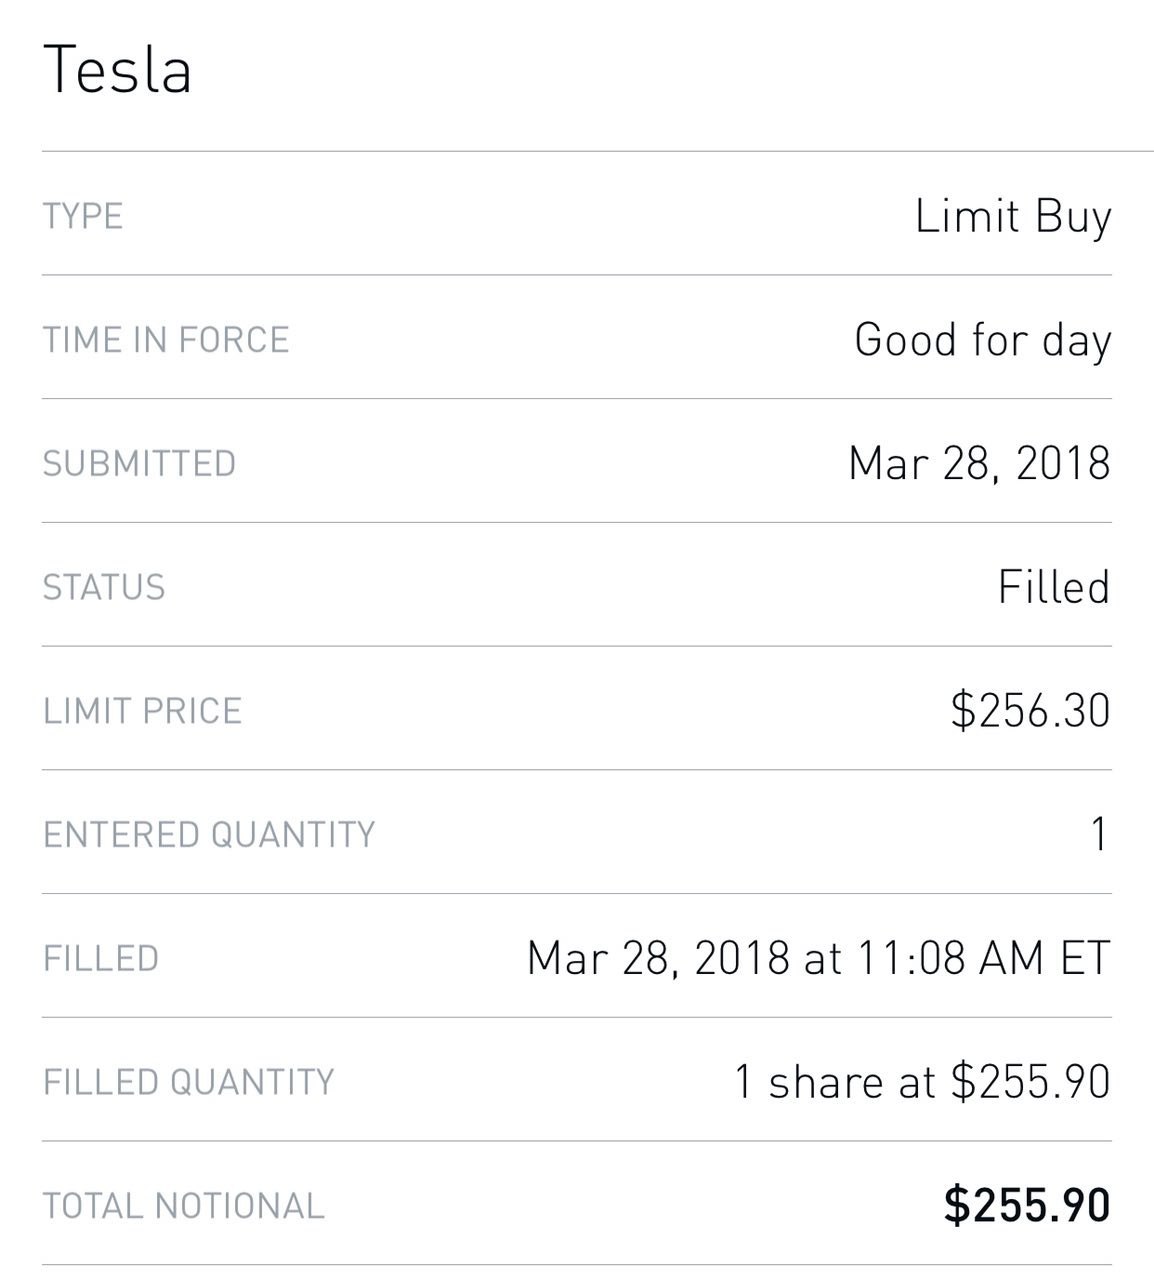Screen dimensions: 1154x1280
Task: Select the TIME IN FORCE label
Action: coord(166,340)
